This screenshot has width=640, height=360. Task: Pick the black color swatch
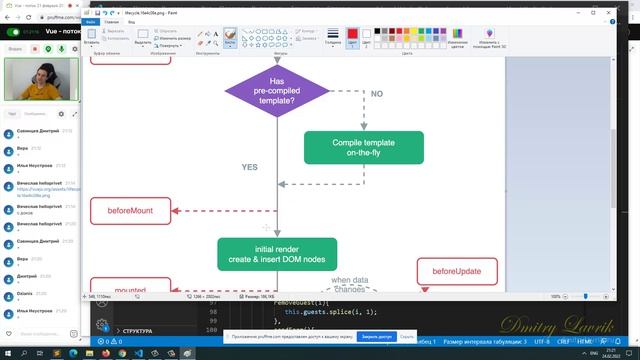[x=377, y=31]
